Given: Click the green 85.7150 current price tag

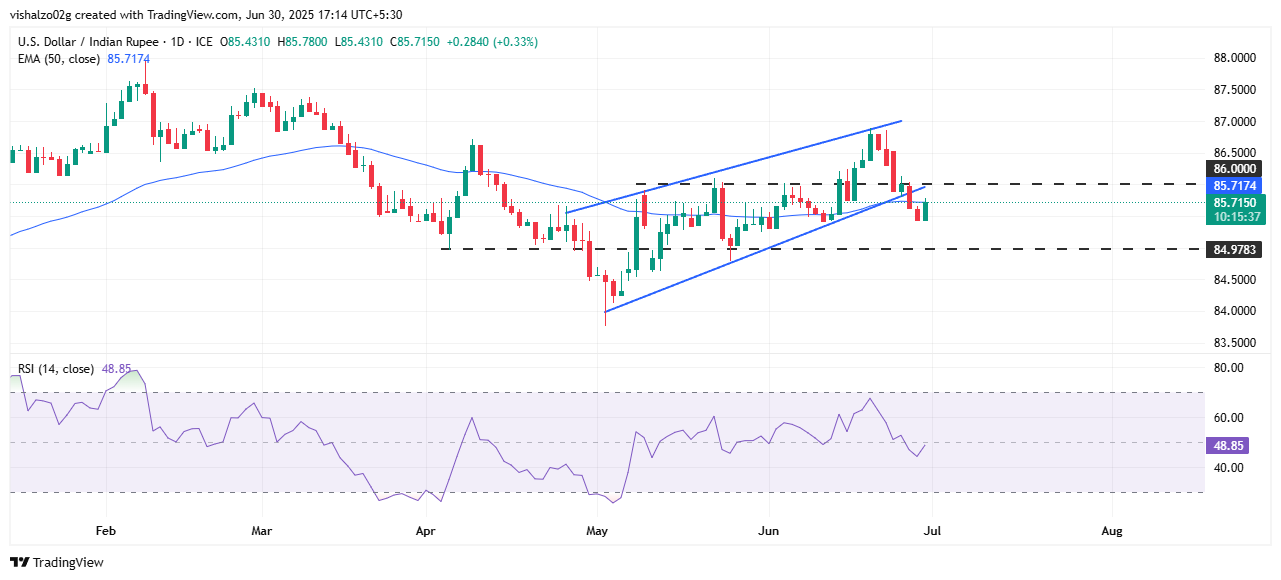Looking at the screenshot, I should 1235,202.
